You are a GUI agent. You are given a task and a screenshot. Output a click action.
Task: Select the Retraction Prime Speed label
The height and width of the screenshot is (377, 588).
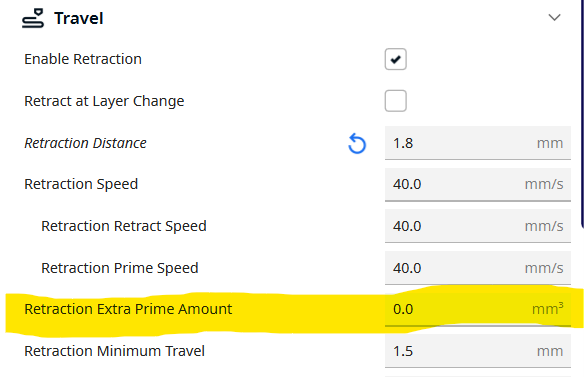120,268
